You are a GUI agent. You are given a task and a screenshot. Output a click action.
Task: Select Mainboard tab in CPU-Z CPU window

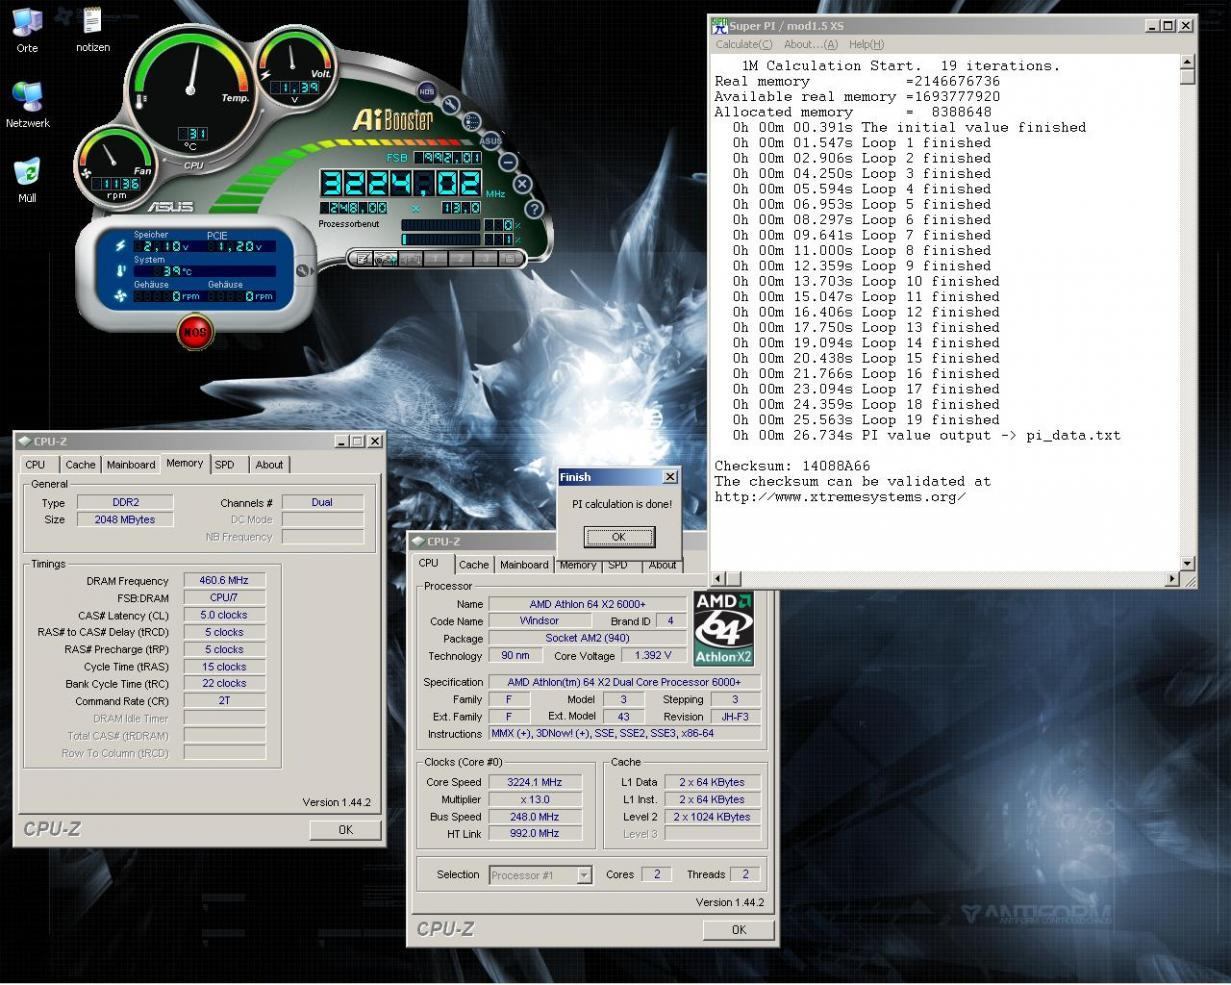(x=524, y=565)
